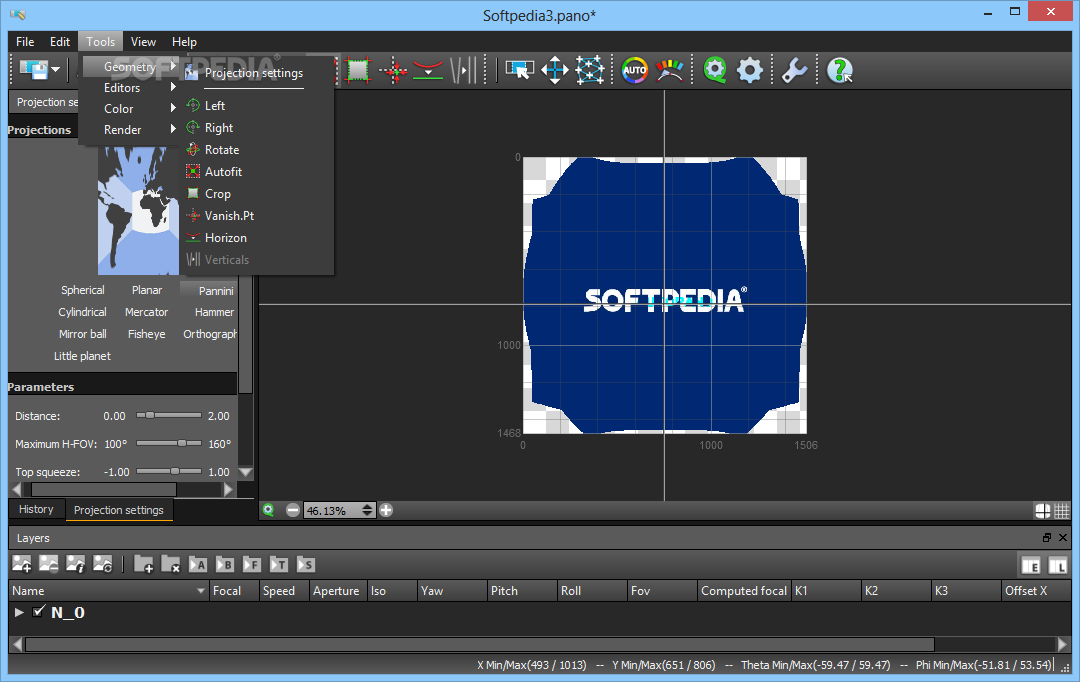
Task: Switch to the History tab
Action: point(37,509)
